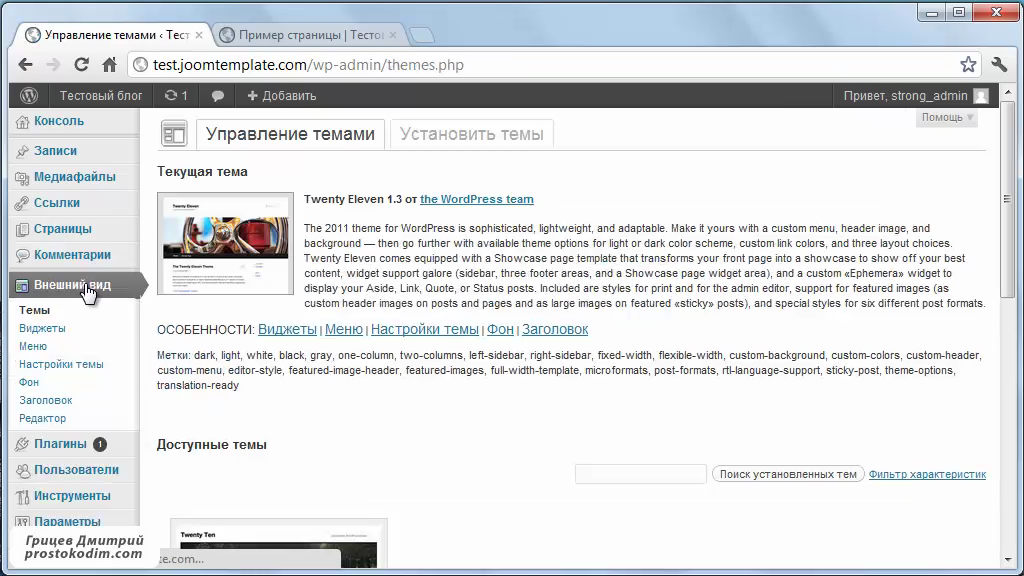The image size is (1024, 576).
Task: Open Записи in the sidebar
Action: 56,150
